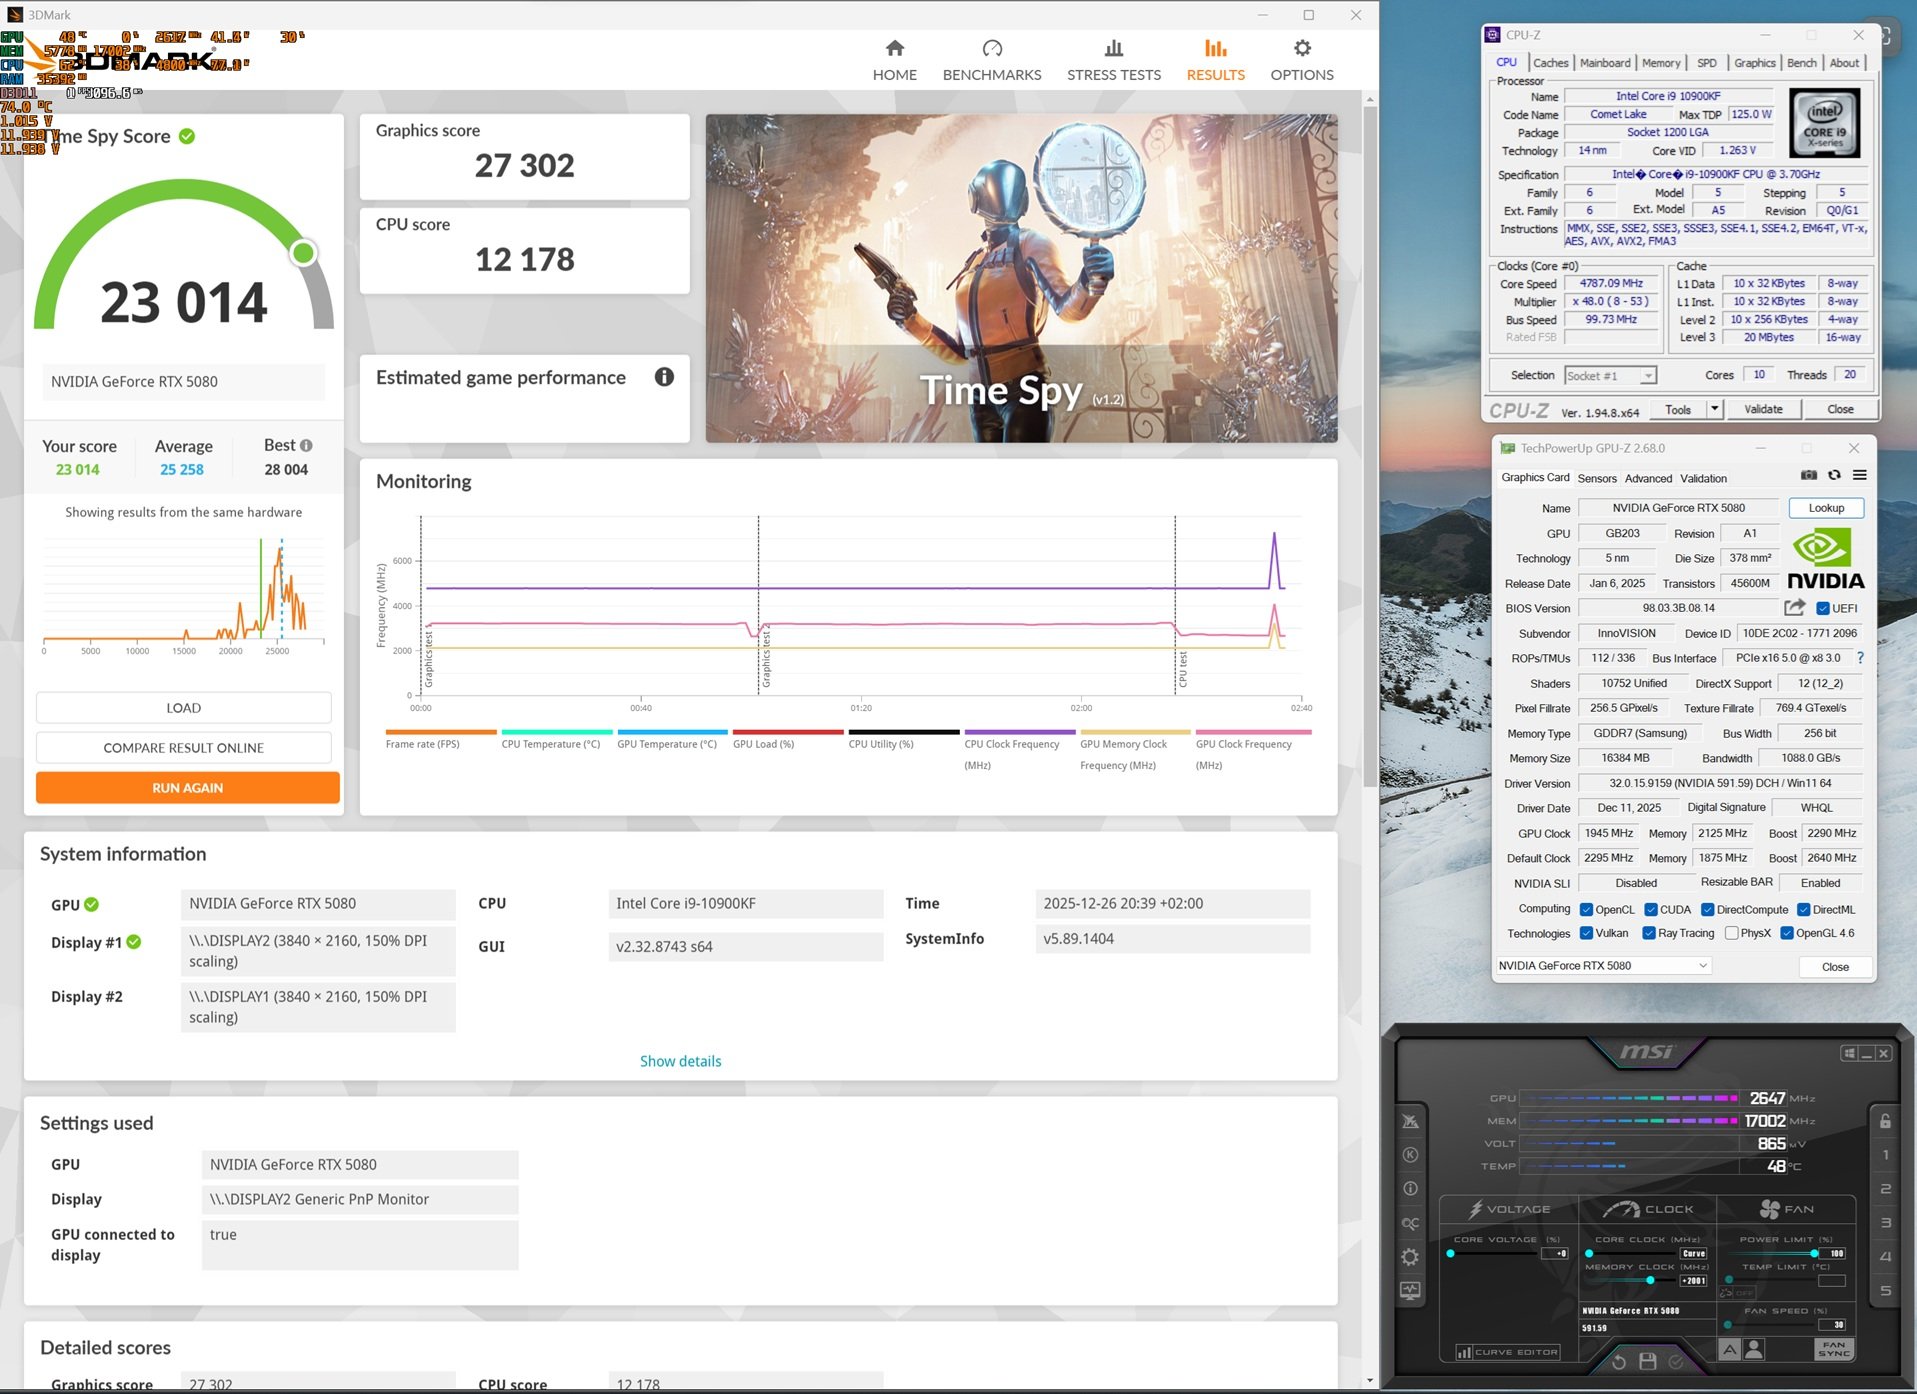
Task: Open the GPU-Z hamburger menu icon
Action: click(x=1860, y=476)
